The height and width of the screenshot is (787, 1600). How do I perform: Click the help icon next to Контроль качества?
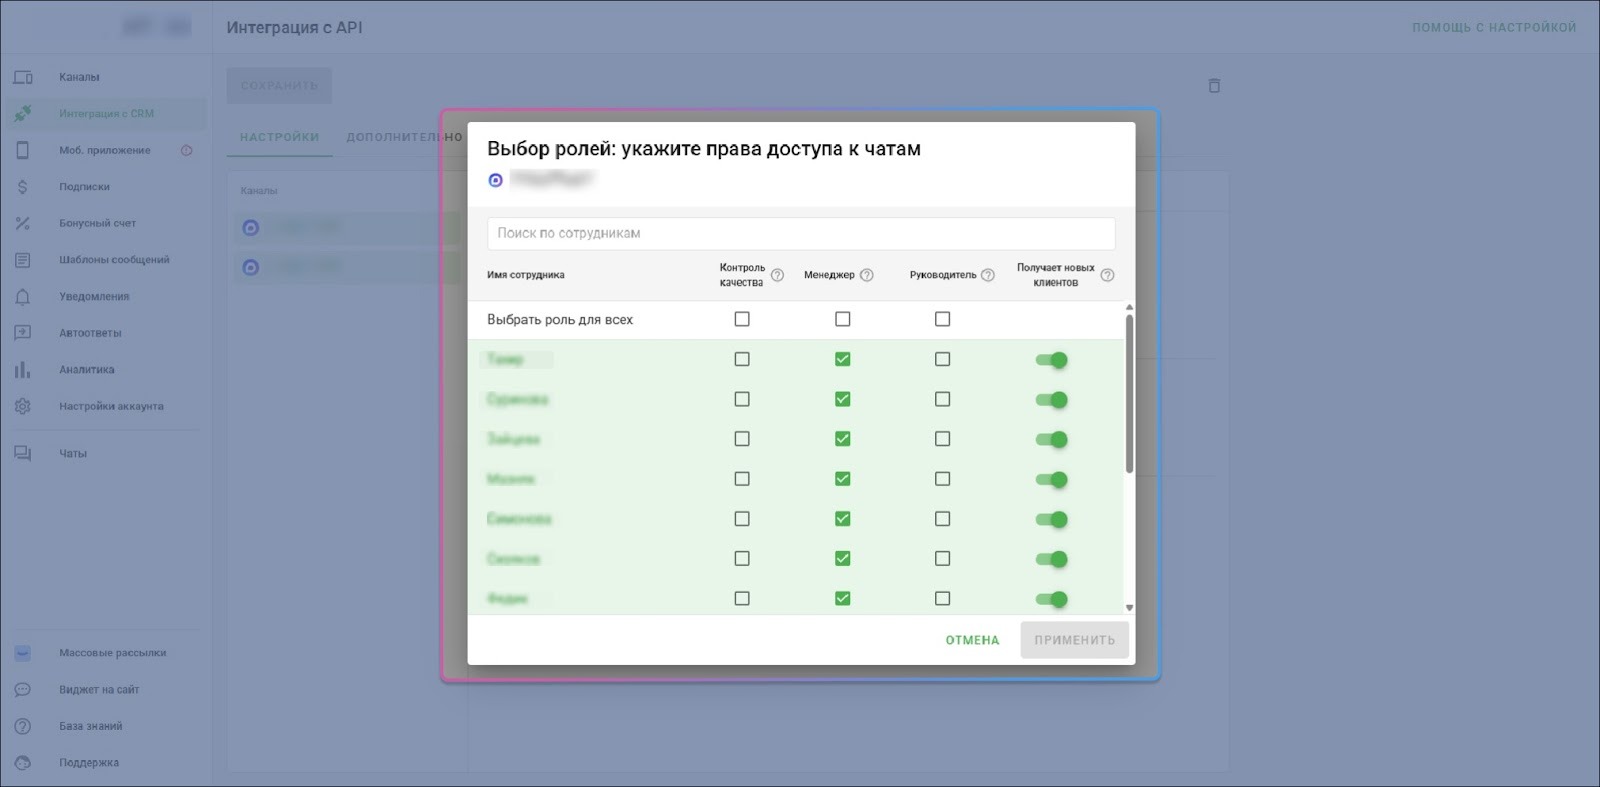[x=777, y=275]
